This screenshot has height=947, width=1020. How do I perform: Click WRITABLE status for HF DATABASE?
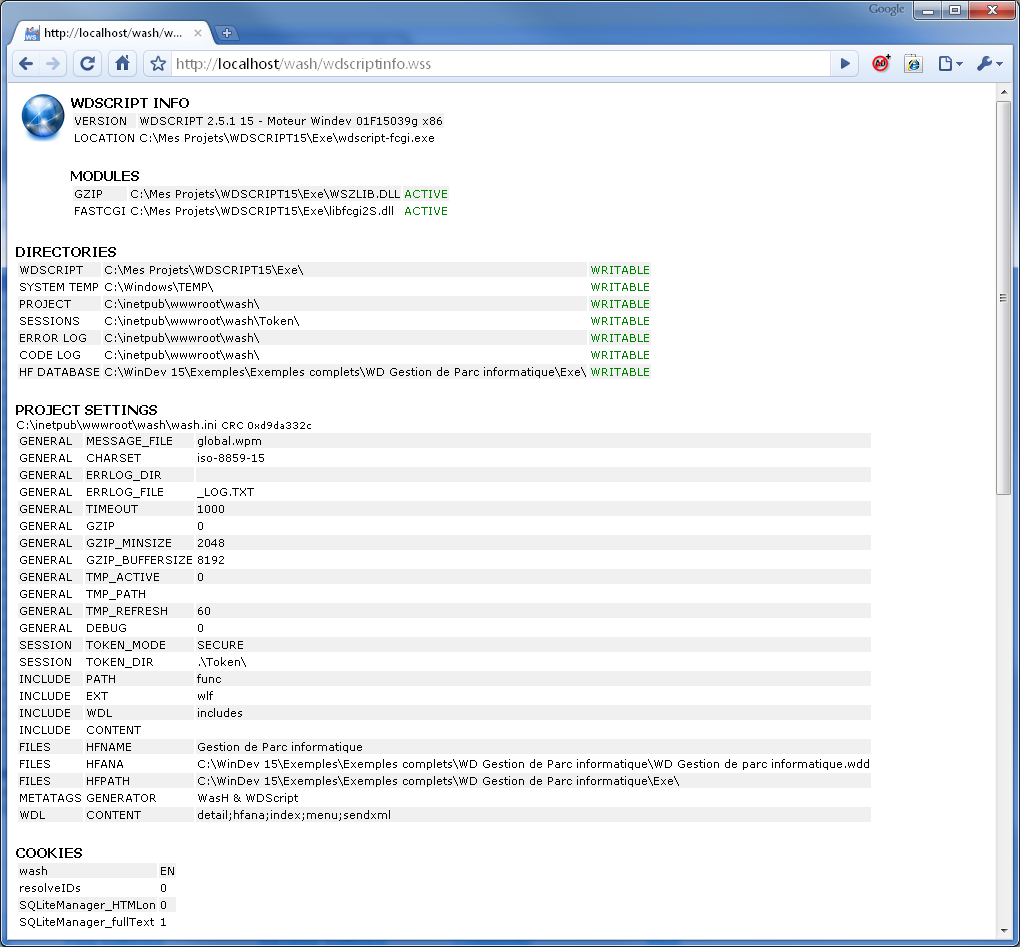tap(620, 372)
